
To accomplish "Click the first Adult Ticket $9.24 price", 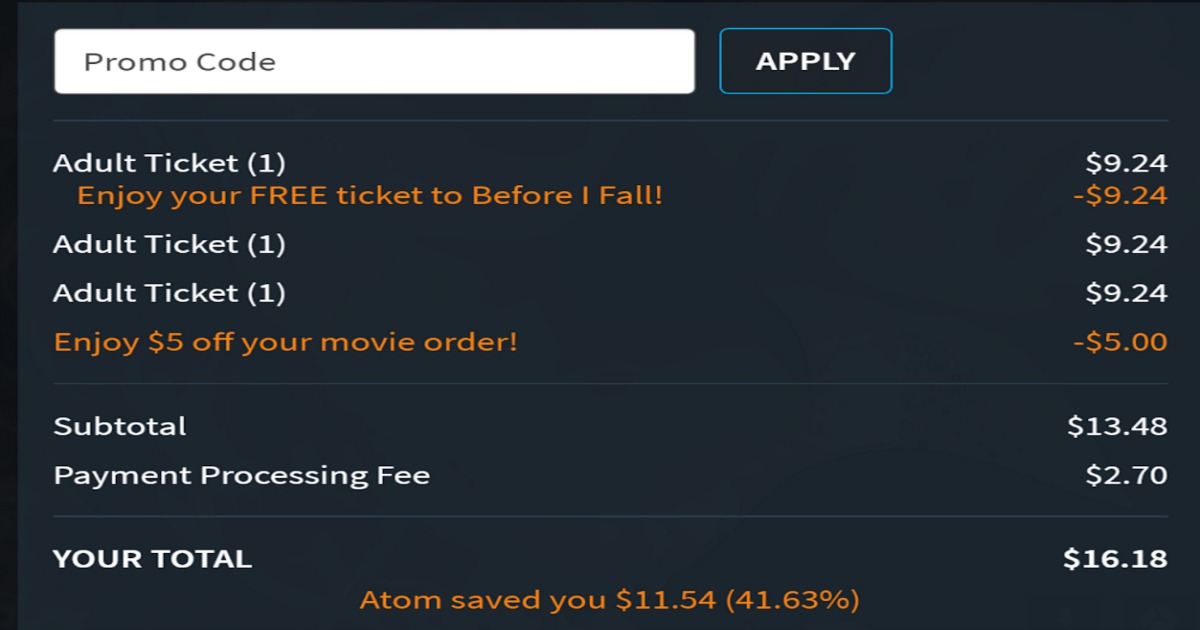I will coord(1126,163).
